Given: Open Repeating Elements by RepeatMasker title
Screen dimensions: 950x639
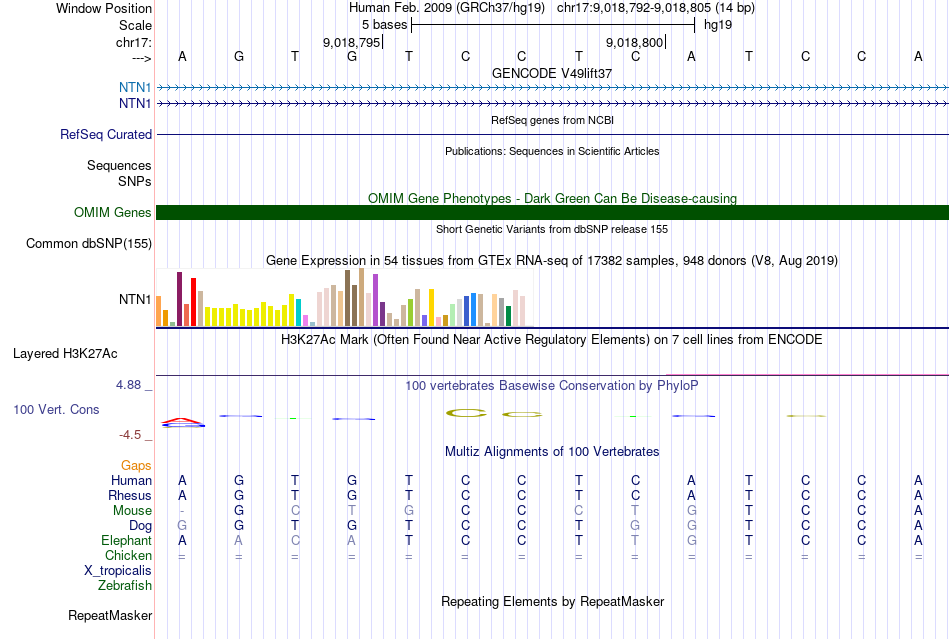Looking at the screenshot, I should (552, 602).
